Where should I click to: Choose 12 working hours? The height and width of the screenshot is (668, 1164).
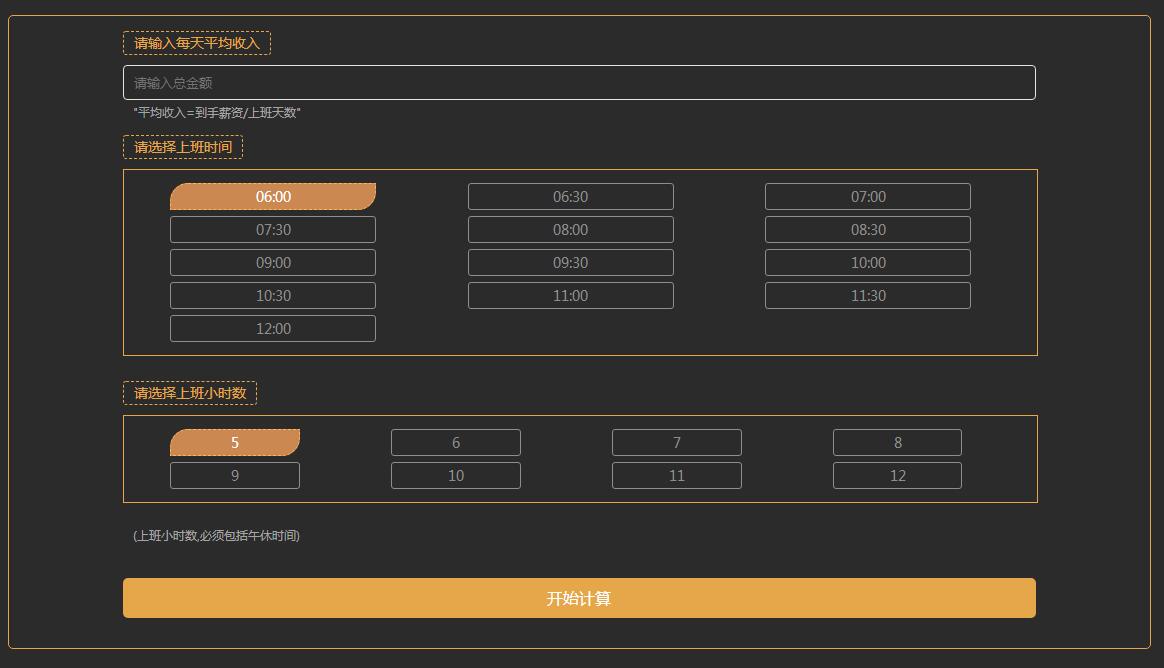pos(897,476)
